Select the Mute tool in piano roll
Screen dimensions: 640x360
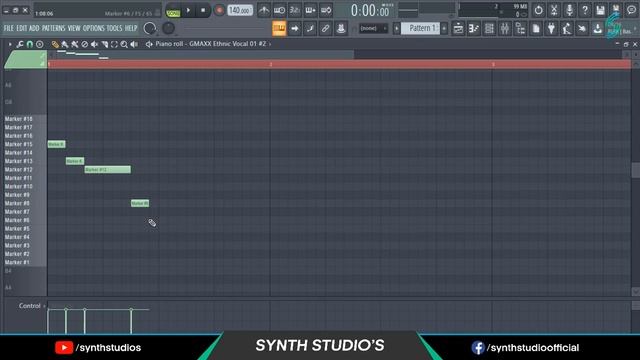point(94,44)
